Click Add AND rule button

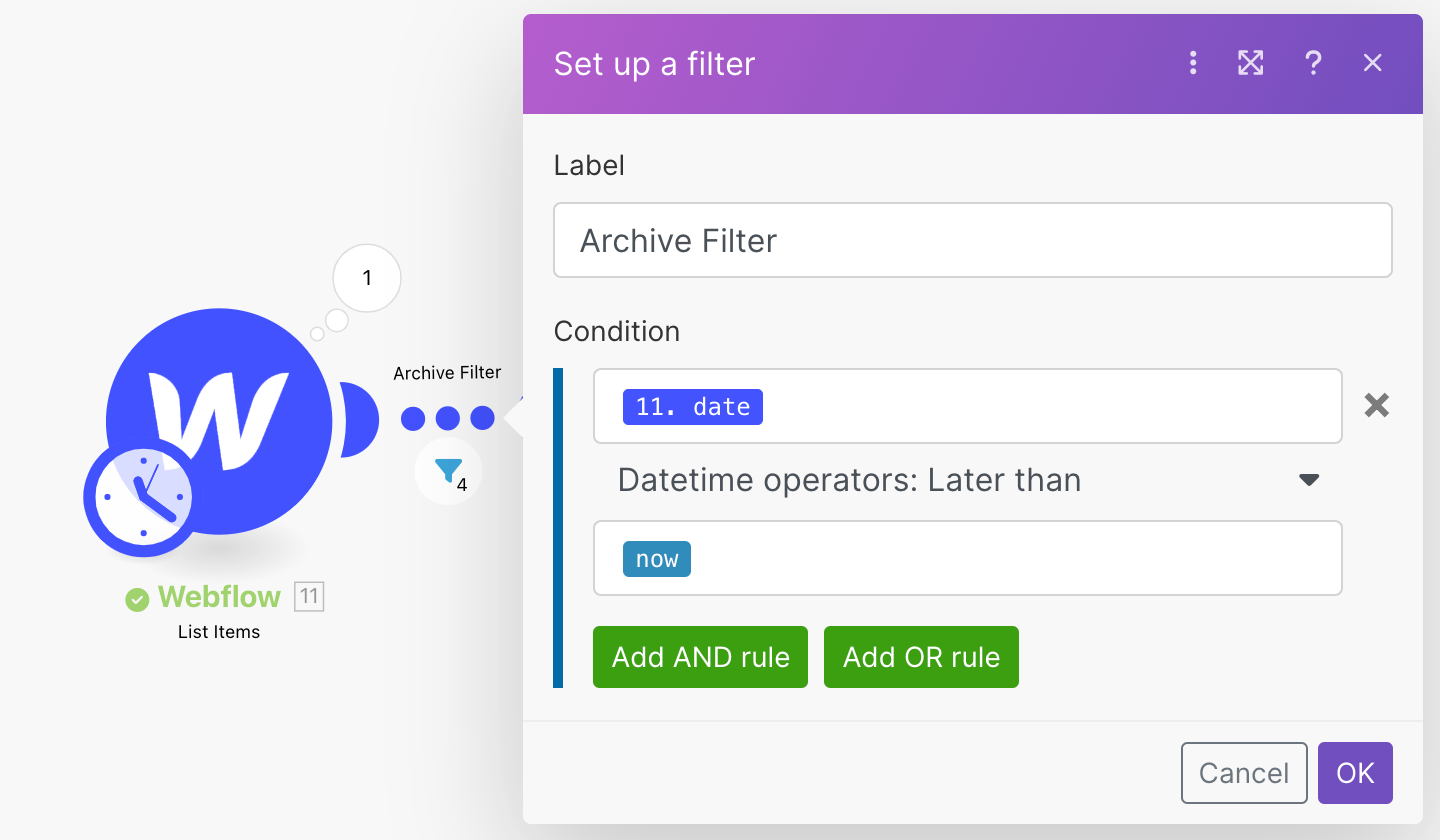tap(700, 657)
